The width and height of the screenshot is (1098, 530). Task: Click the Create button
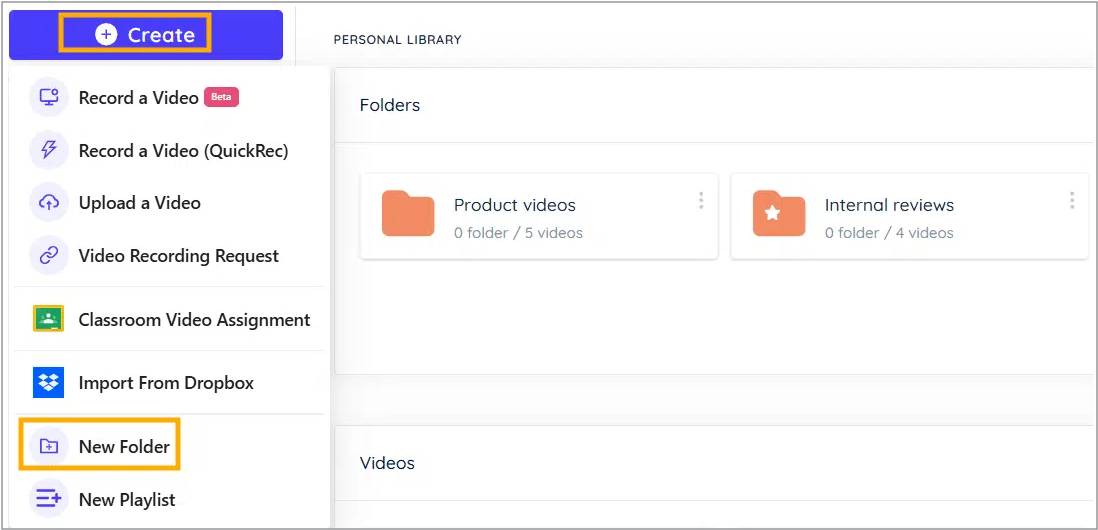click(x=146, y=35)
